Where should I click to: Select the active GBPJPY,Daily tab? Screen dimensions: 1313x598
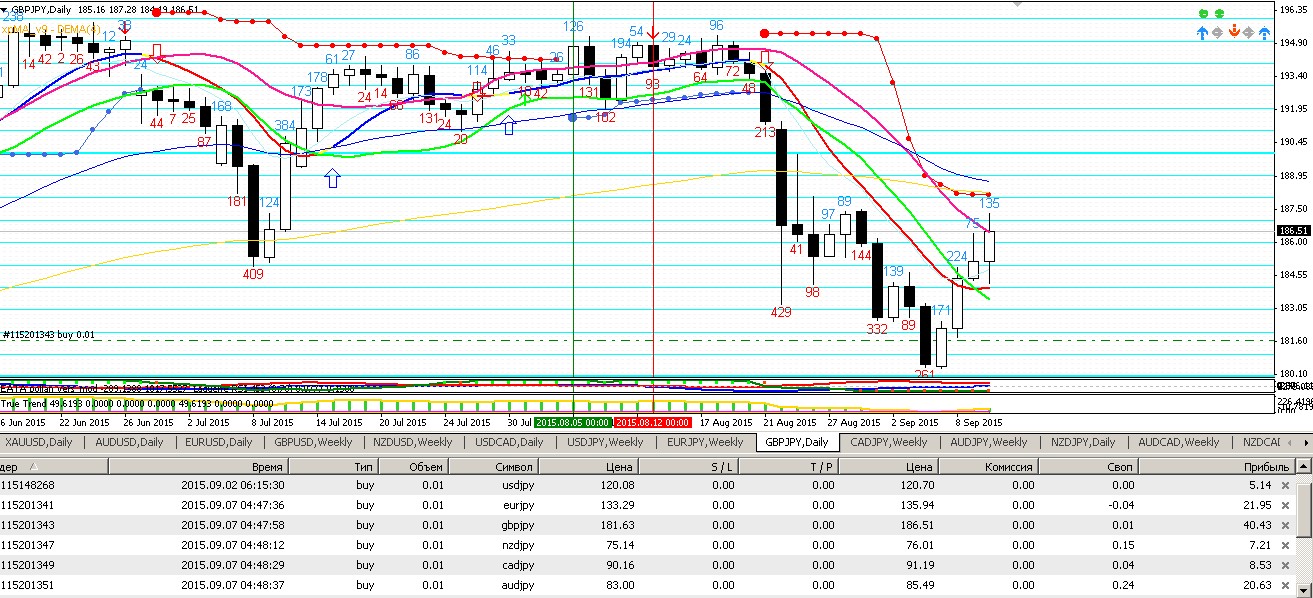[796, 442]
